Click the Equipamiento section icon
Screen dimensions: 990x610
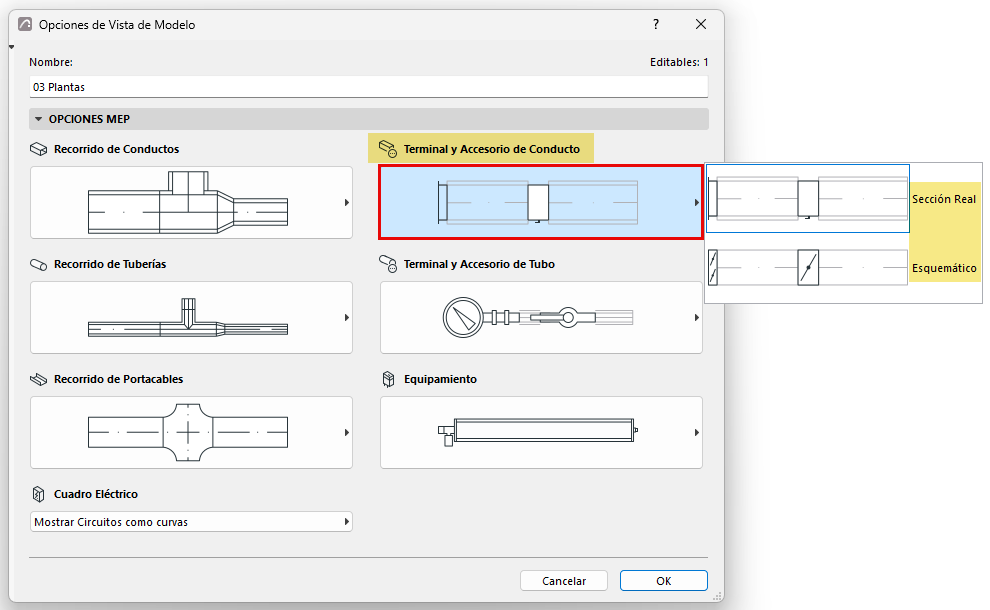tap(388, 379)
